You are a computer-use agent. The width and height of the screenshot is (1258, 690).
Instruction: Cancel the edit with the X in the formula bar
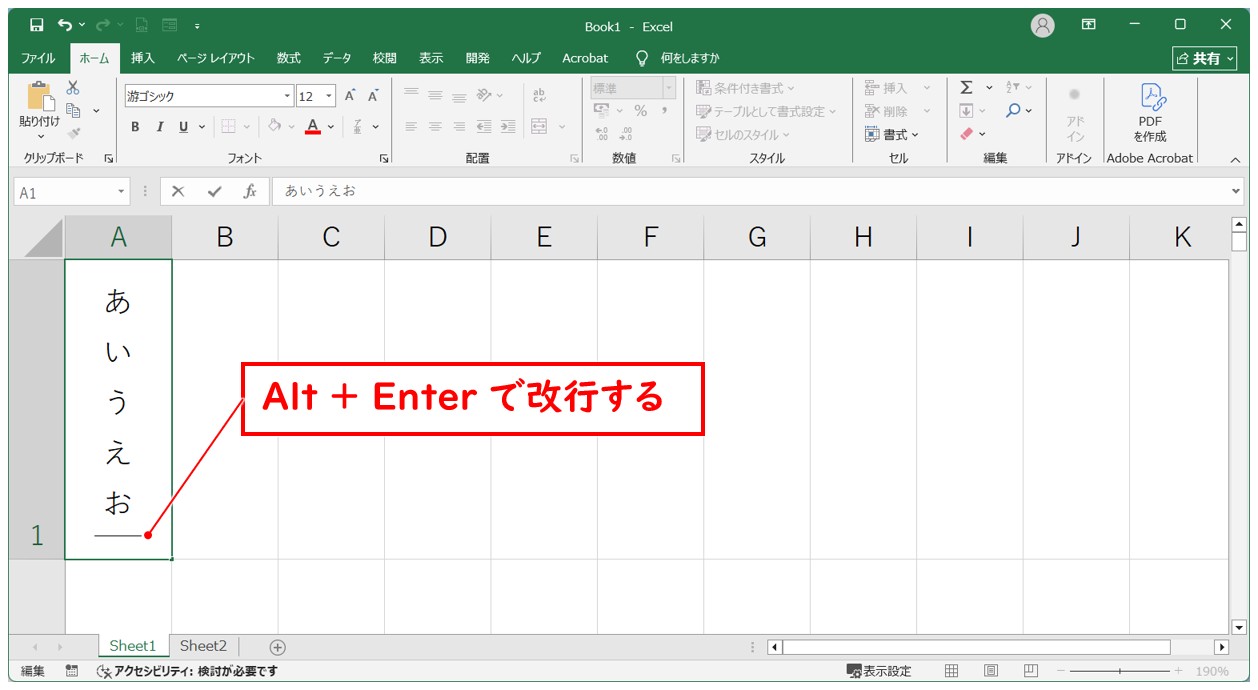(x=178, y=191)
